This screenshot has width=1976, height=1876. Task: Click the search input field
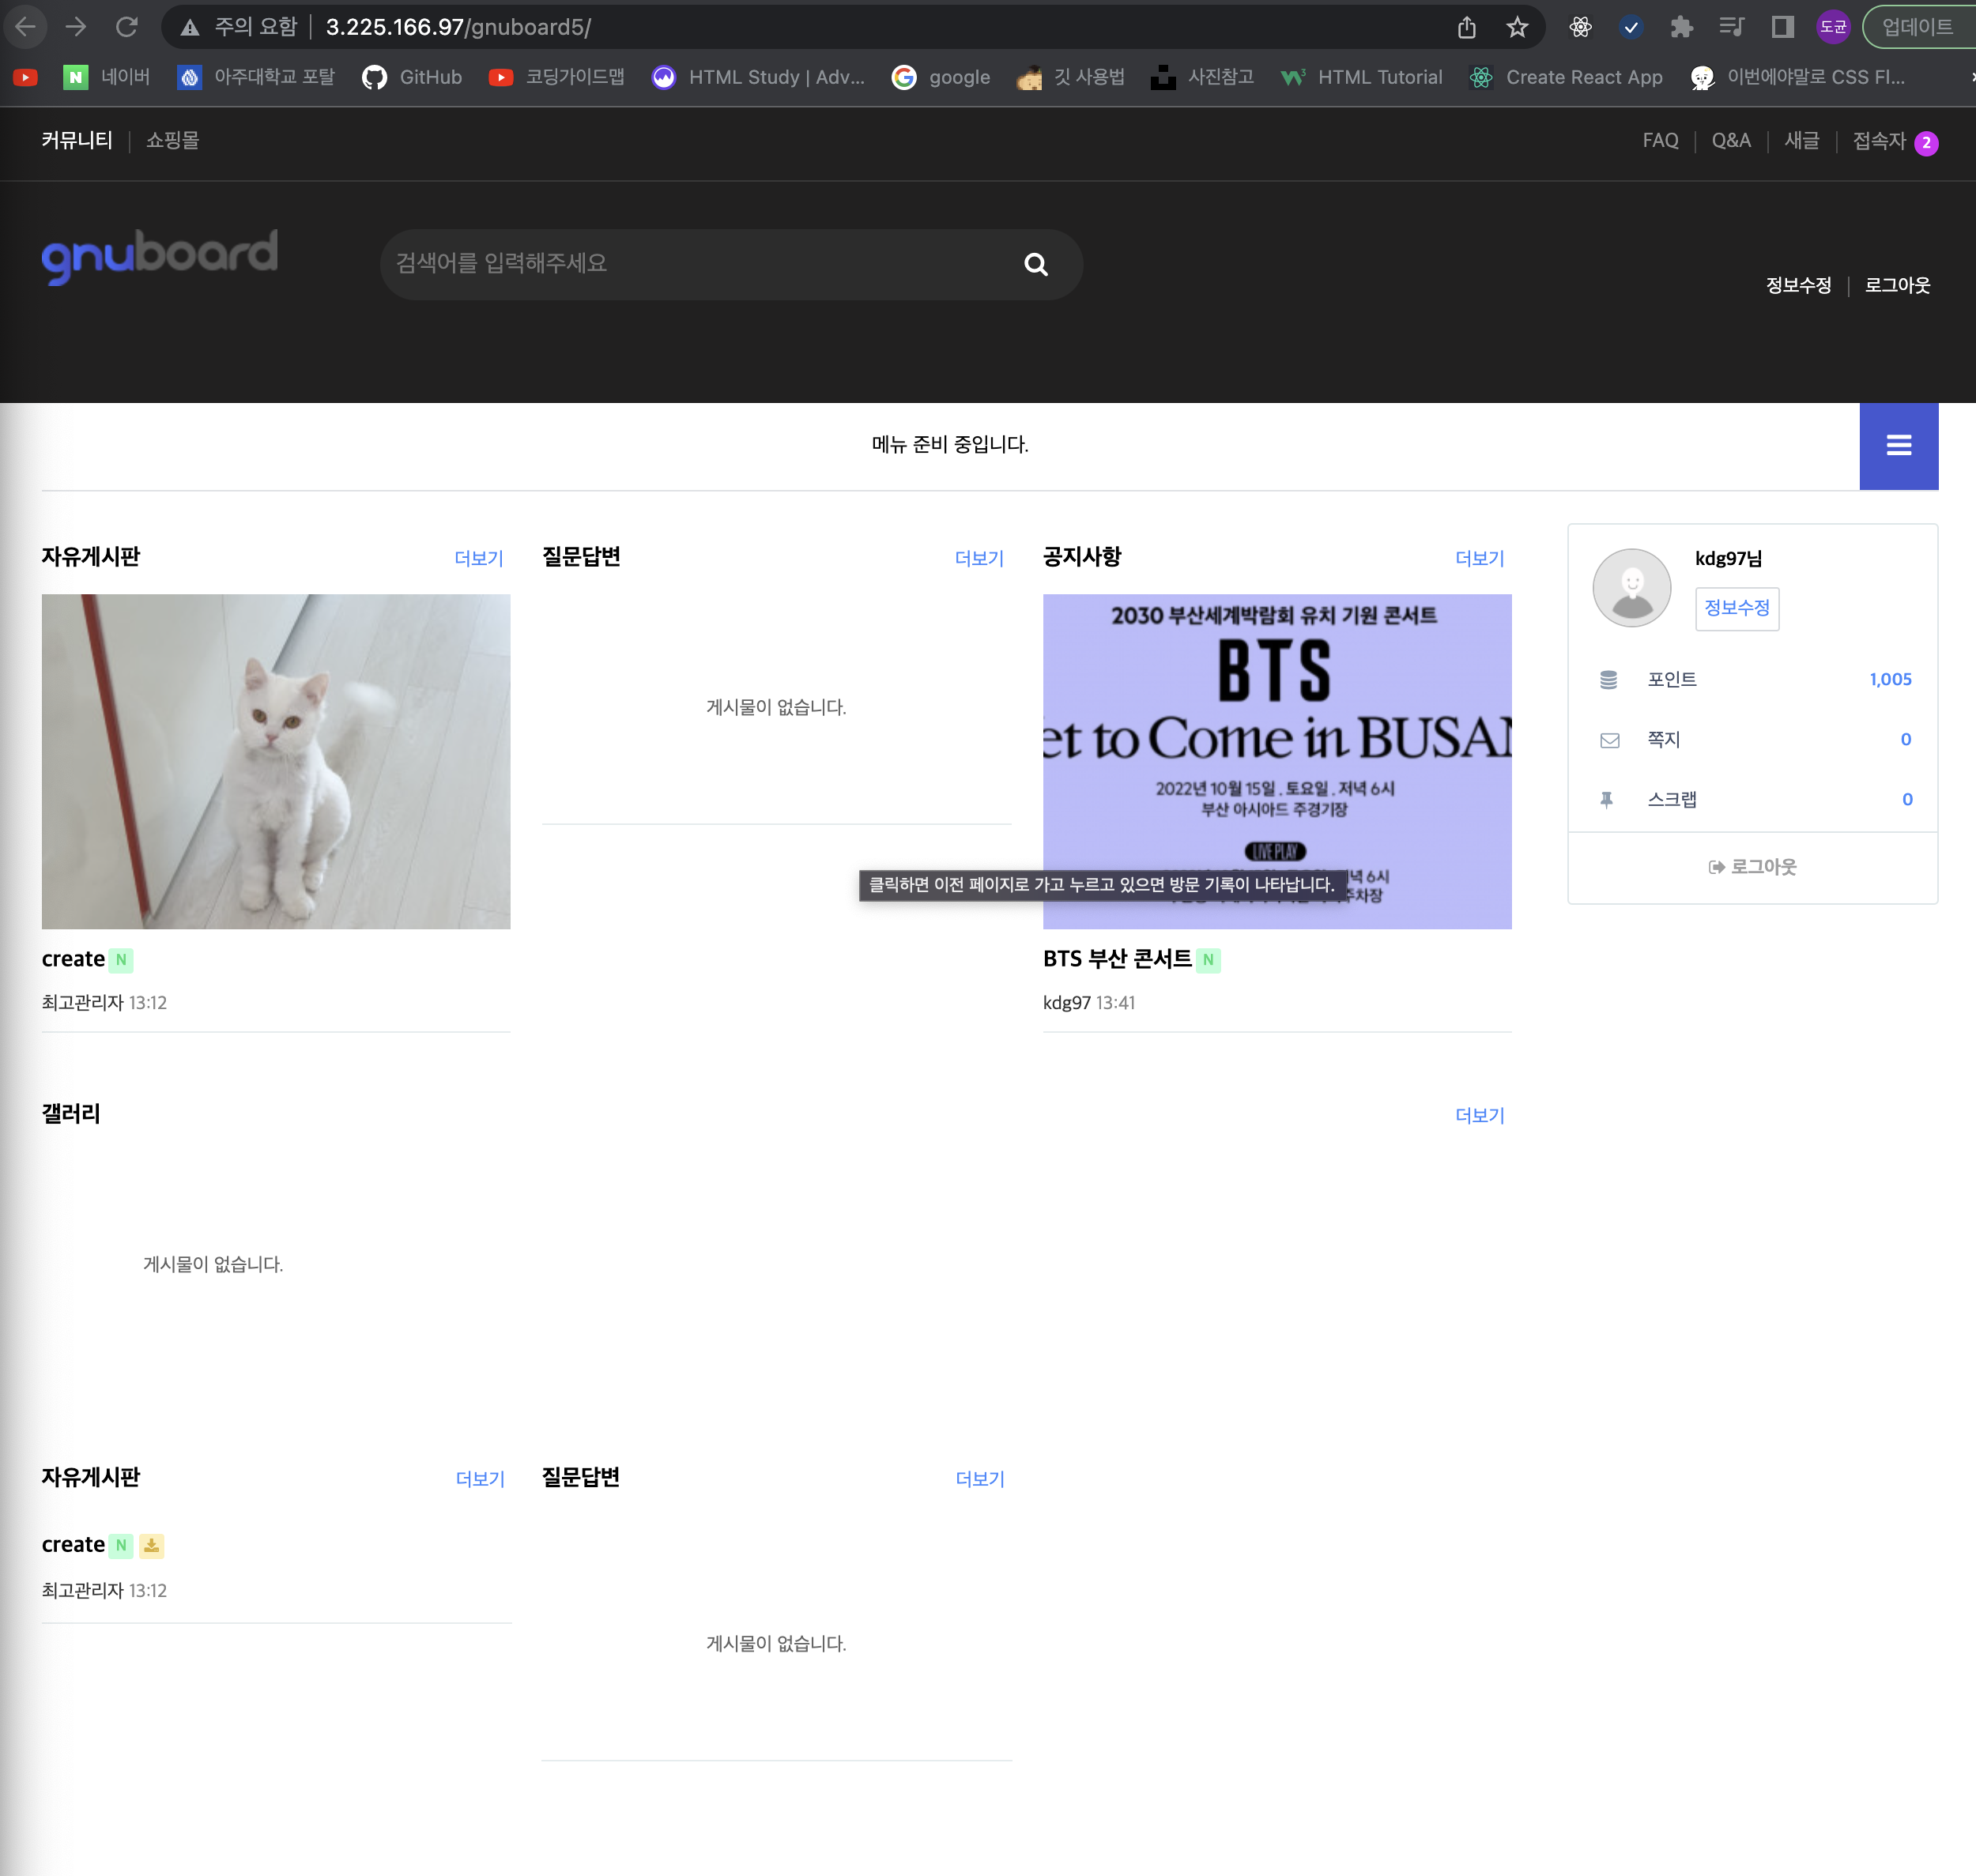pyautogui.click(x=700, y=264)
